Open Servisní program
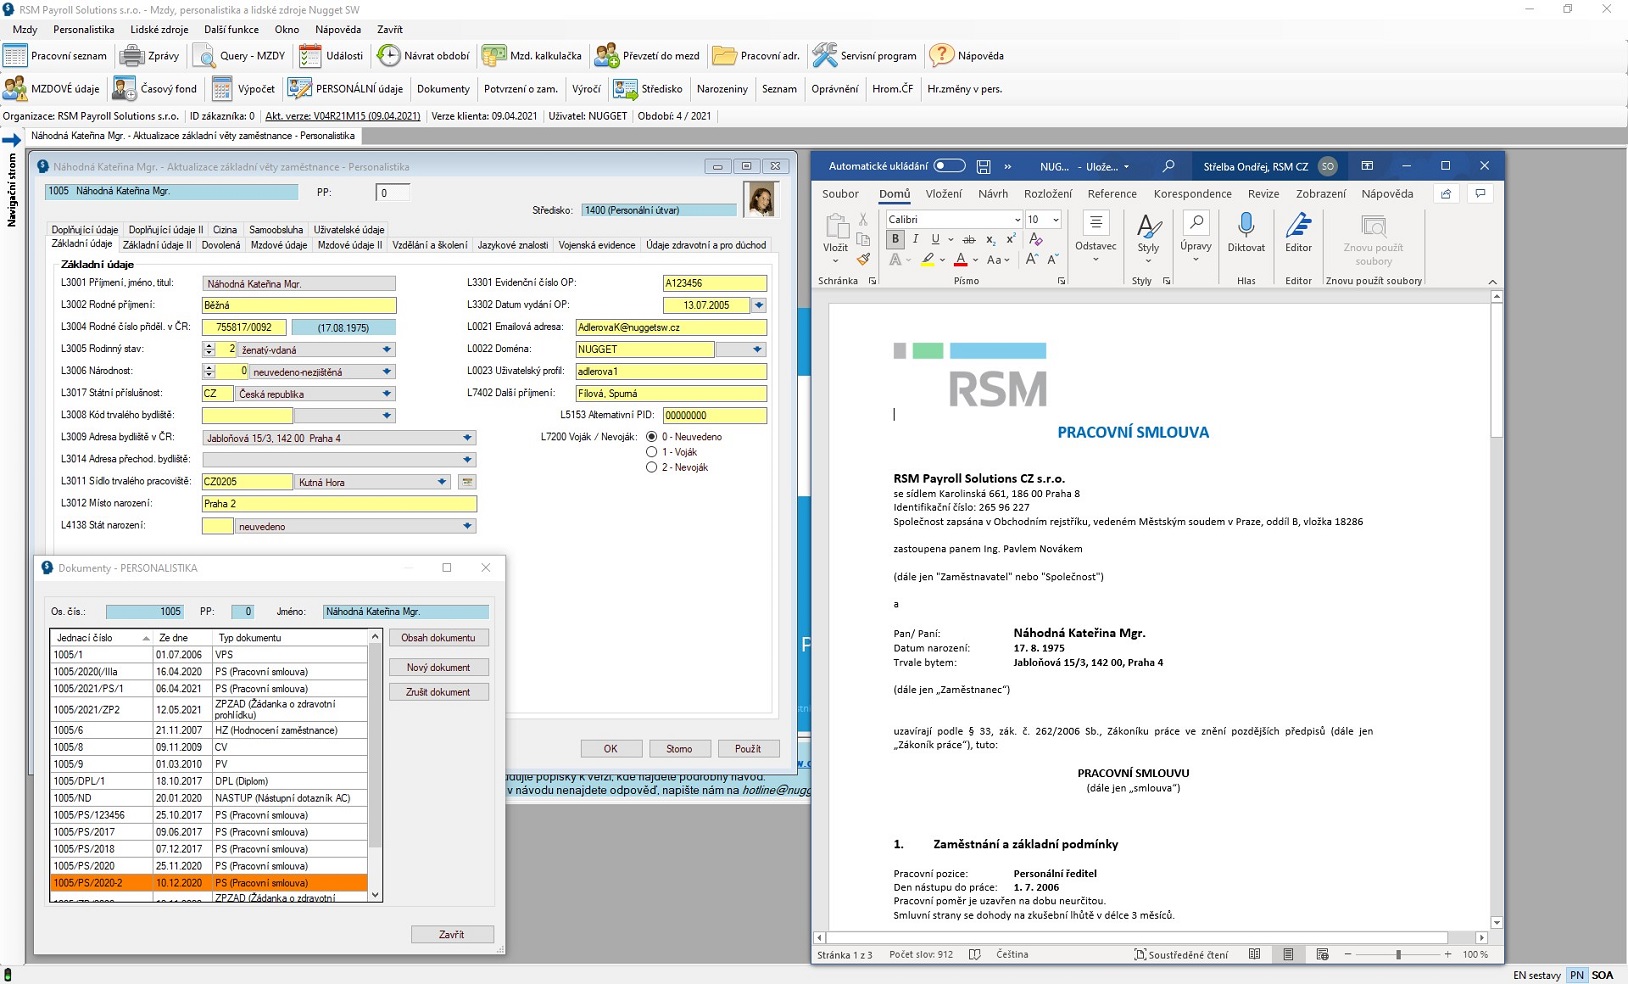 coord(865,56)
